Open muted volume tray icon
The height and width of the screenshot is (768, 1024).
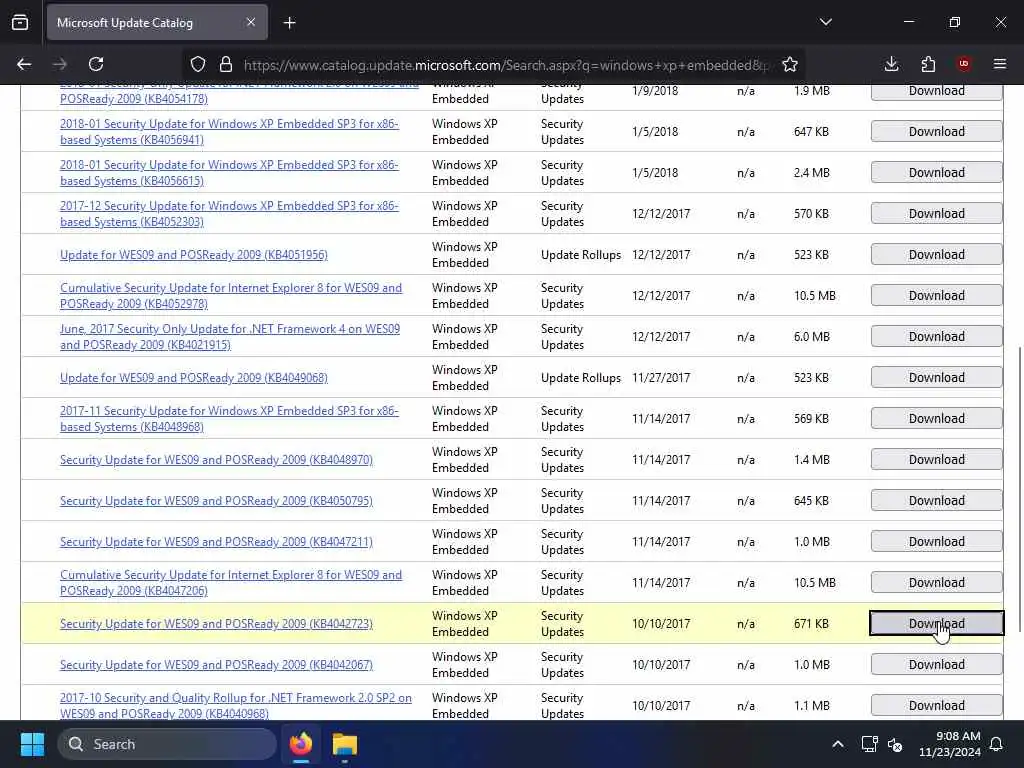(x=895, y=744)
